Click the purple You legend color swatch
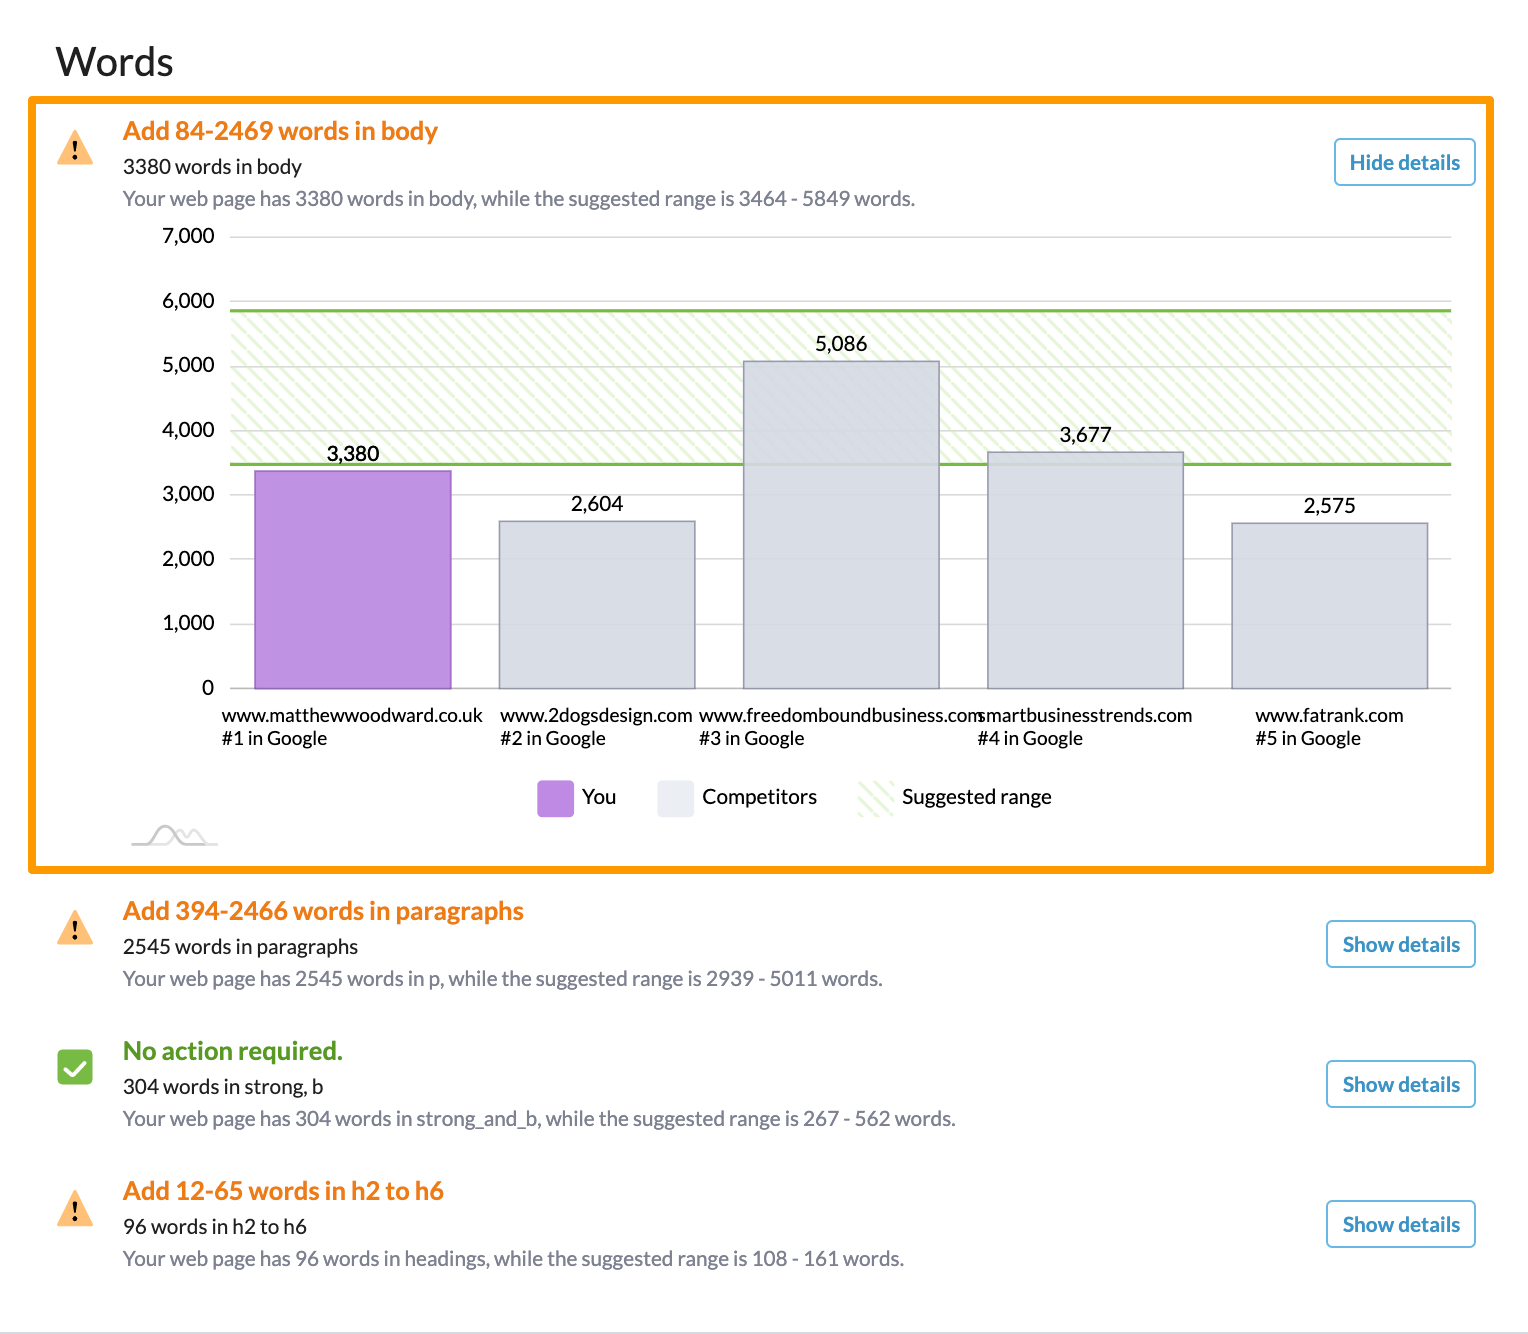Screen dimensions: 1528x1334 pos(555,798)
